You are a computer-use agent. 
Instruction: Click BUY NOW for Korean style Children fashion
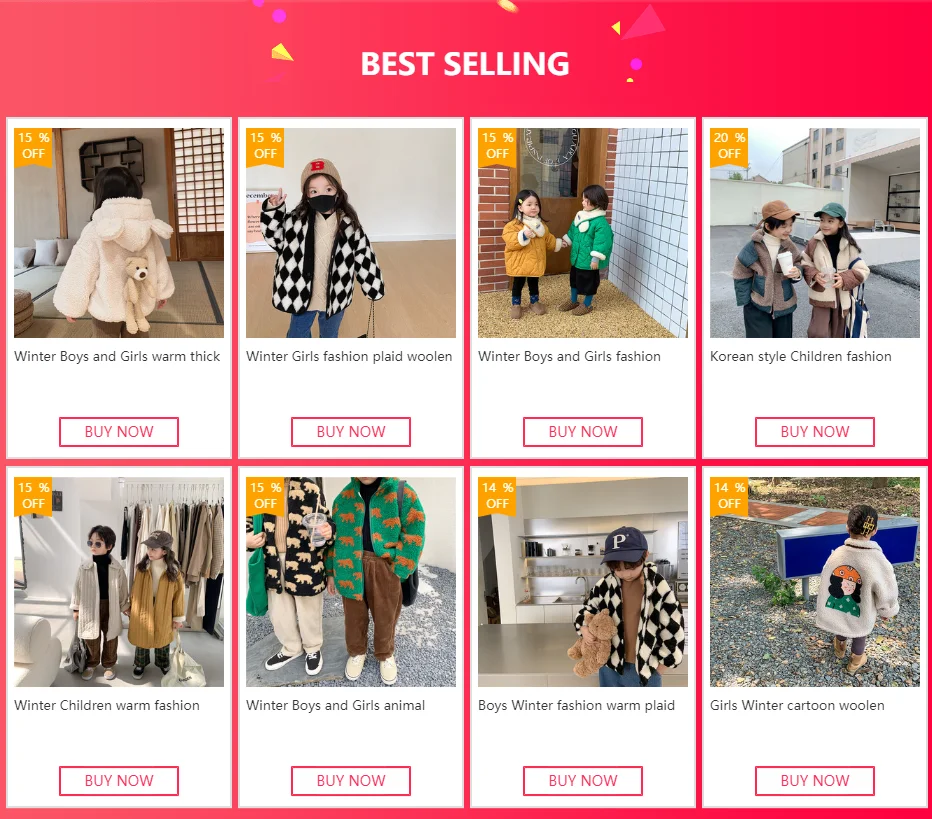[x=815, y=431]
